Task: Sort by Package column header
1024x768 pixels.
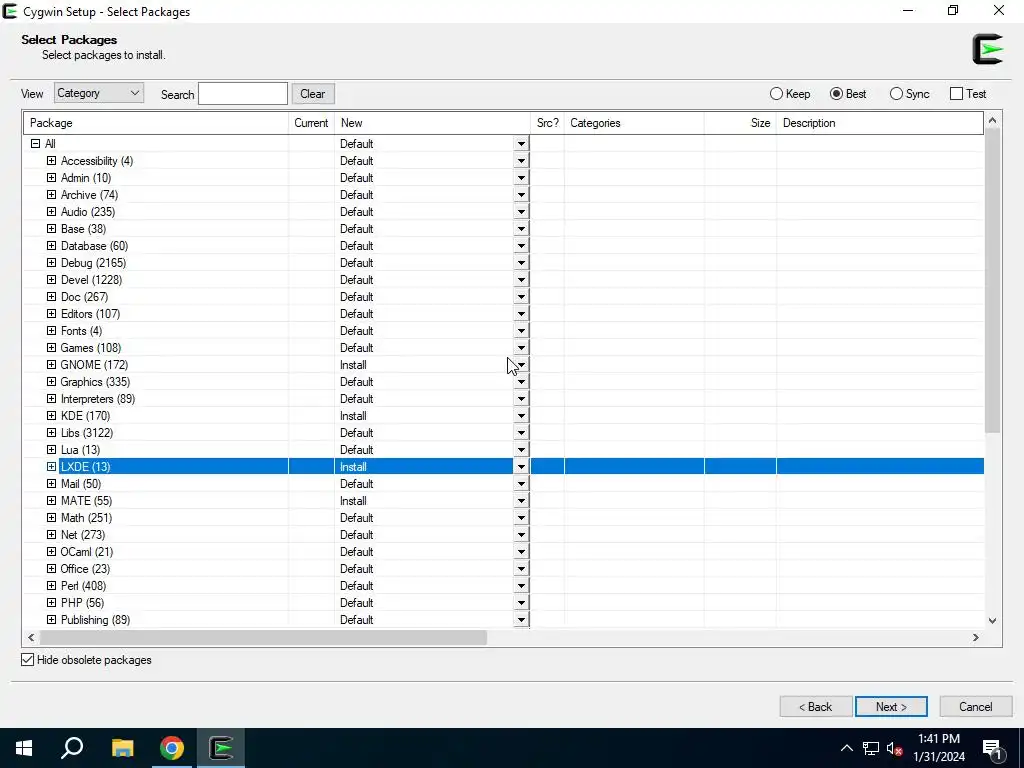Action: 156,123
